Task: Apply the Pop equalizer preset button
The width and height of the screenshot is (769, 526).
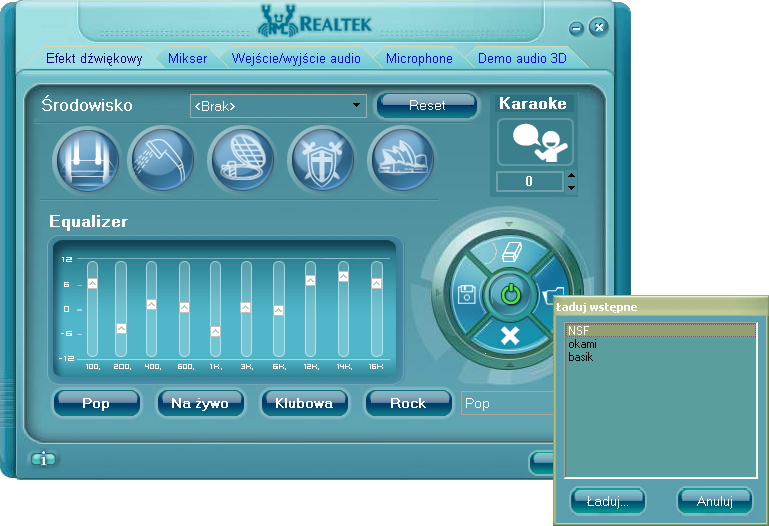Action: point(97,403)
